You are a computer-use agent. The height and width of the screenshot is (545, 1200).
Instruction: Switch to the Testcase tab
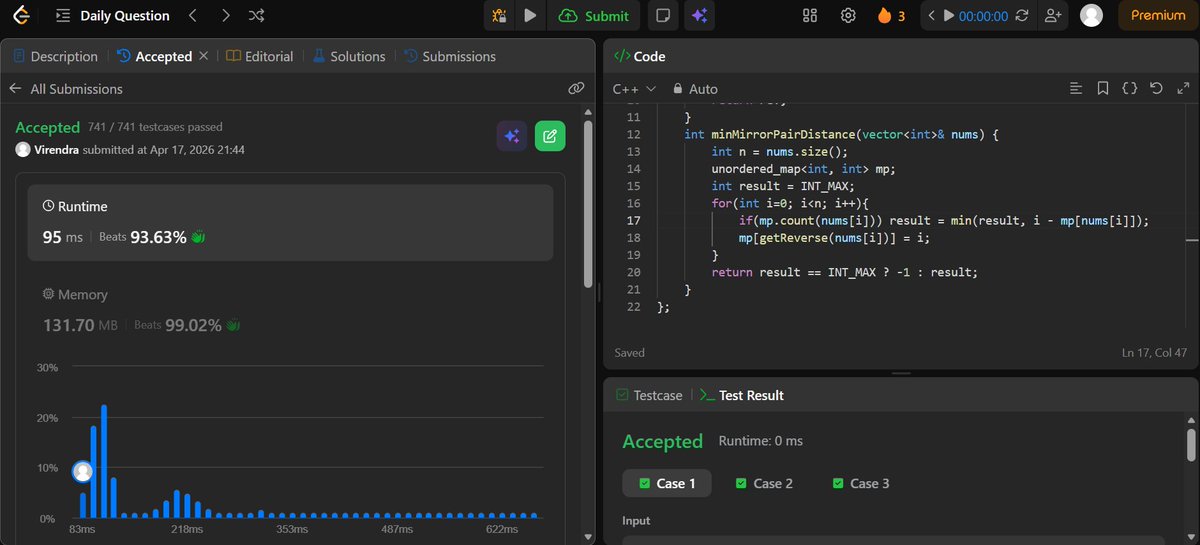click(x=649, y=395)
